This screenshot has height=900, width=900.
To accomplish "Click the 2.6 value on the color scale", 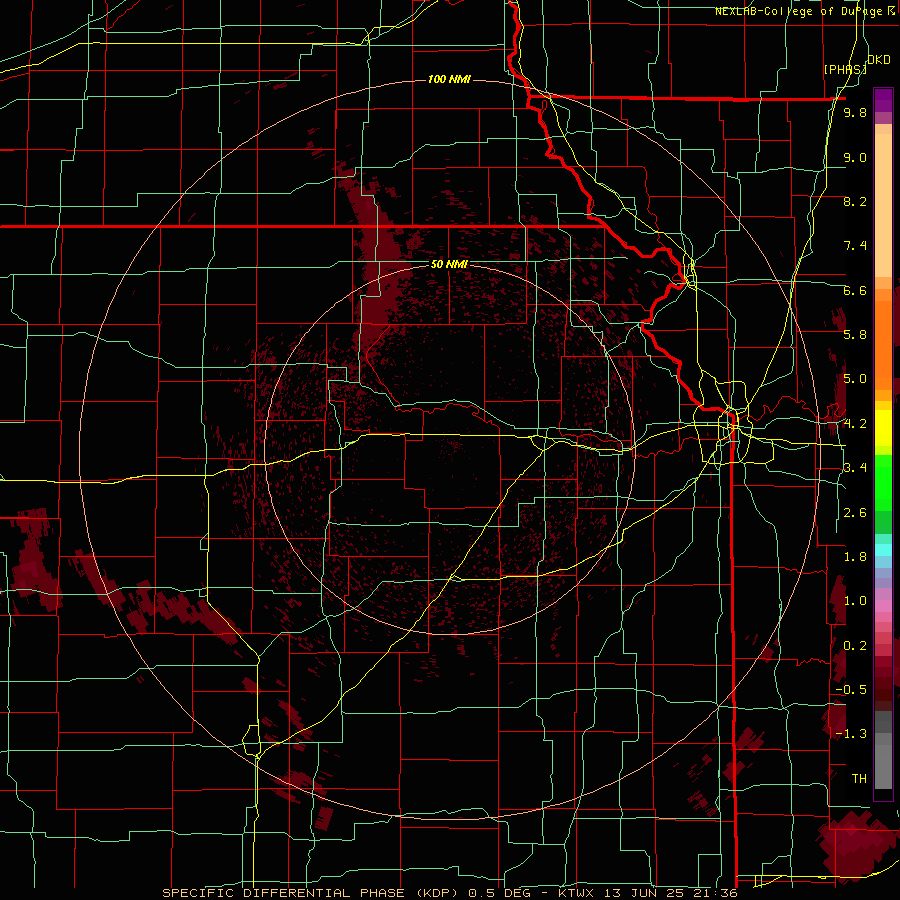I will (x=855, y=512).
